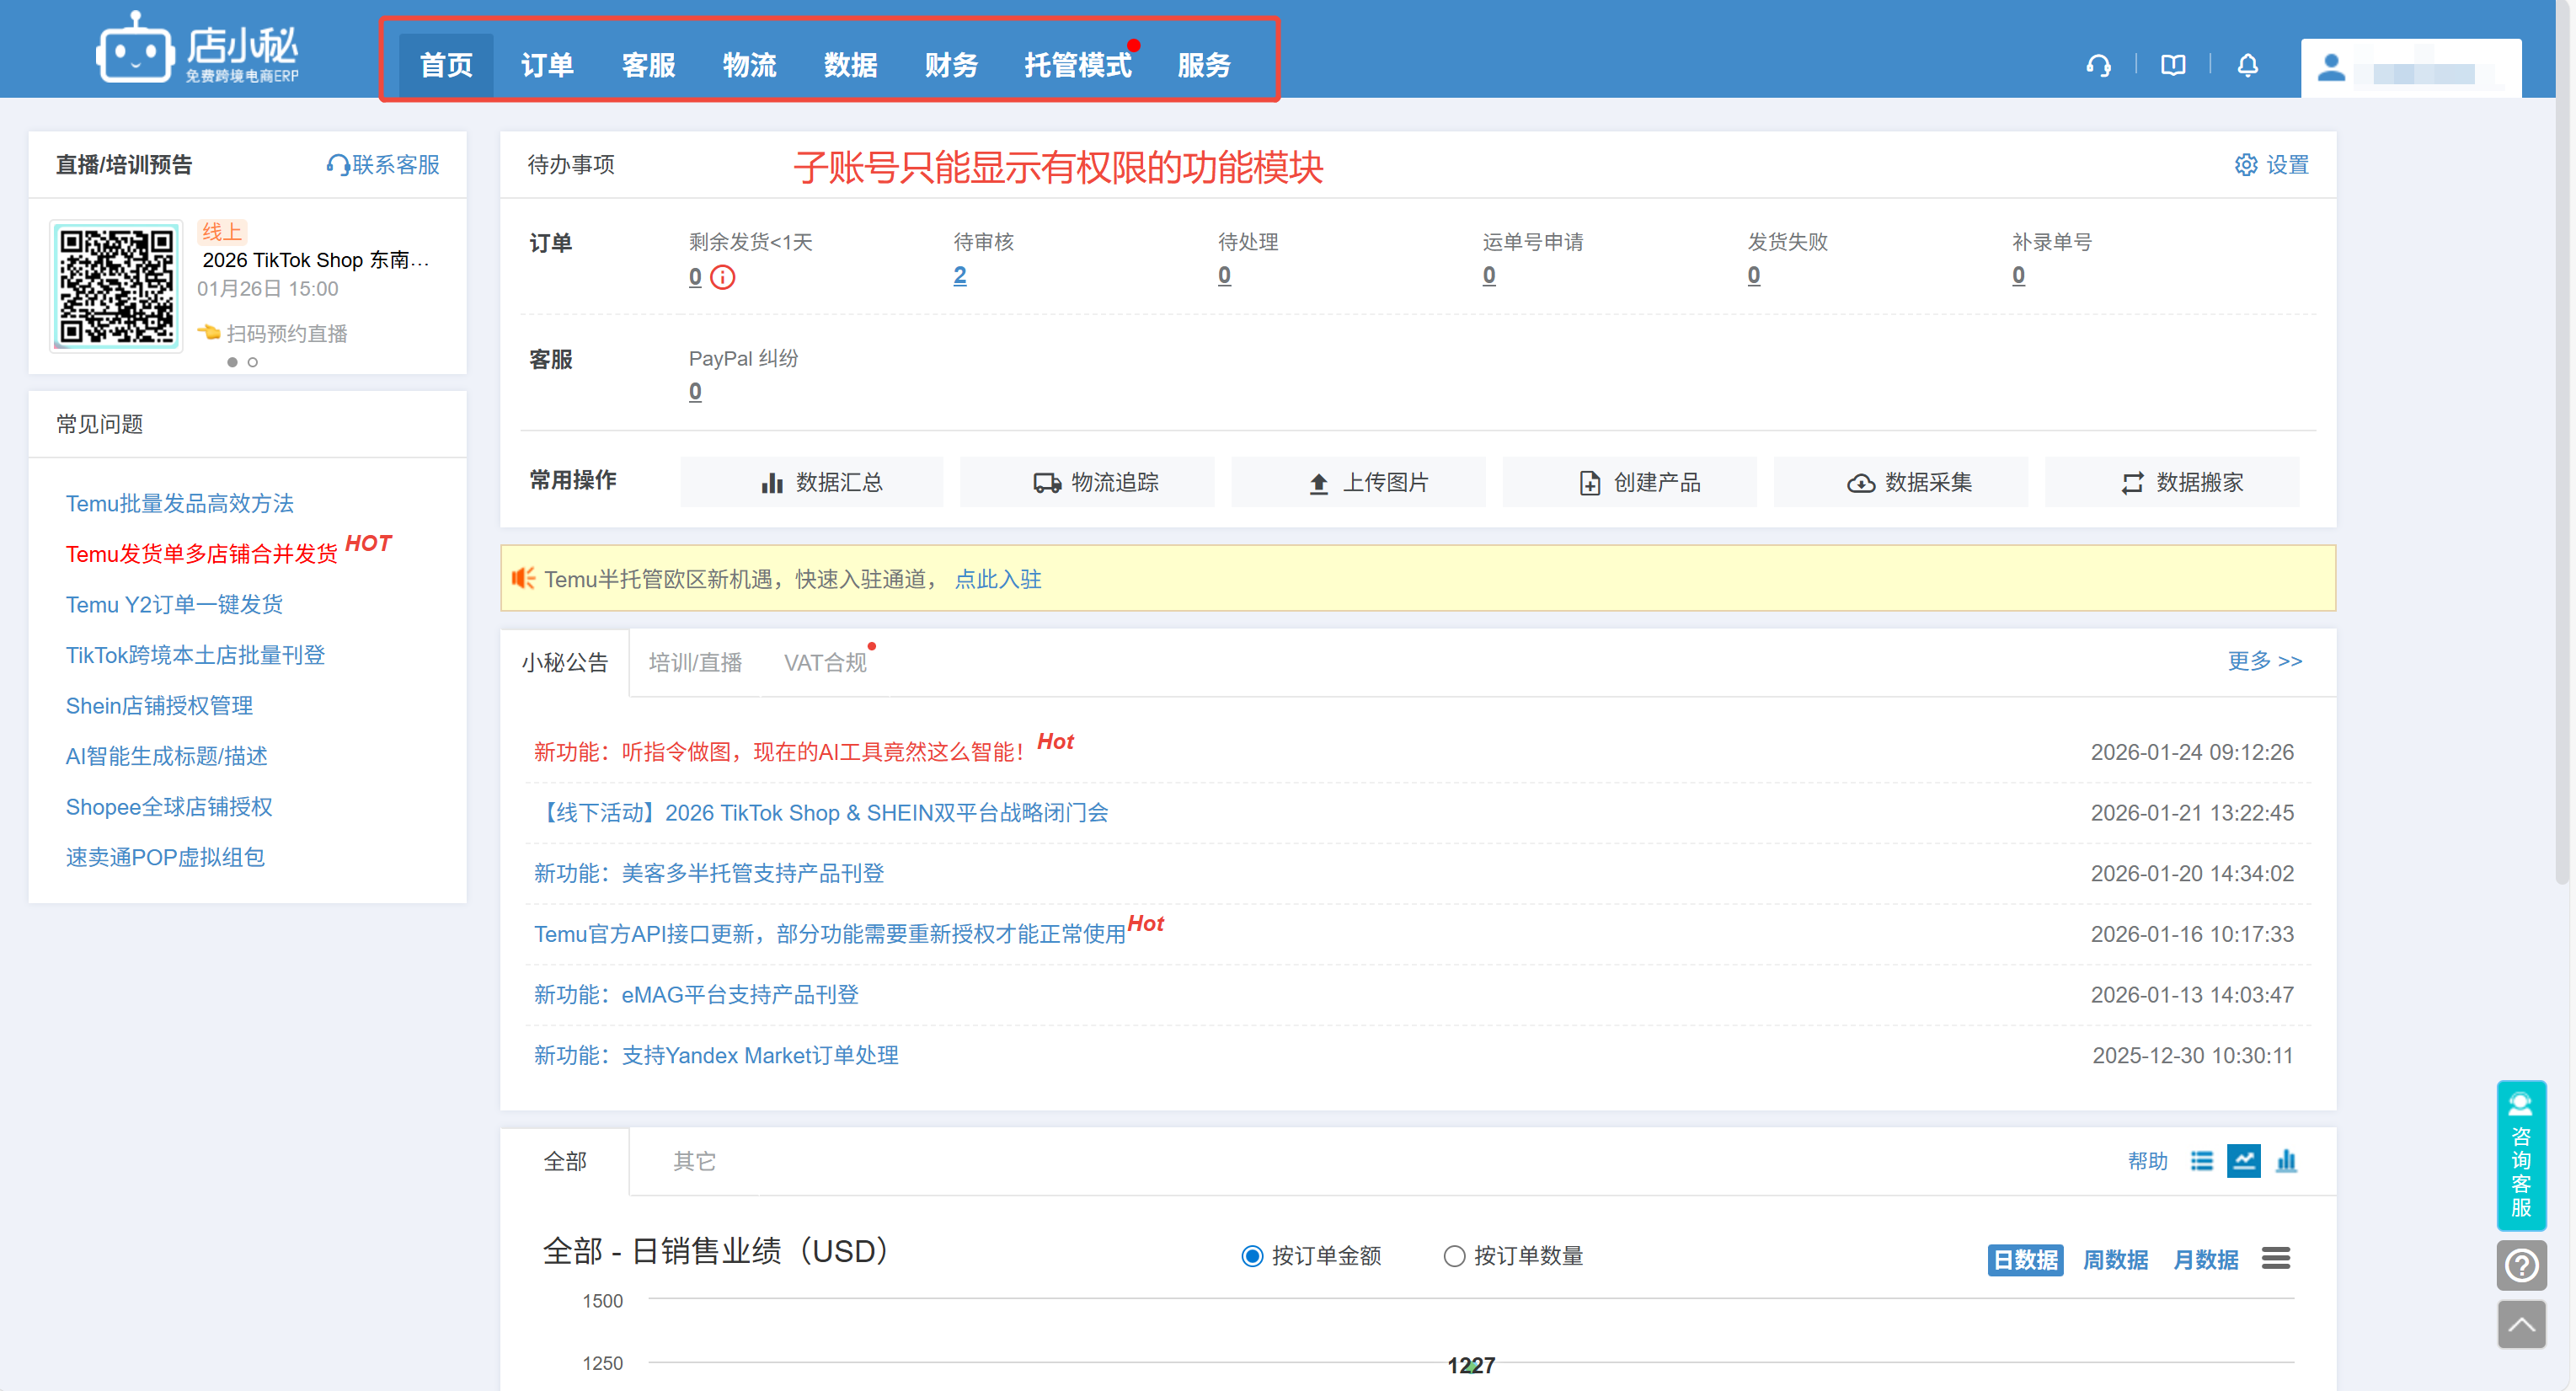Open the notification bell
The height and width of the screenshot is (1391, 2576).
tap(2247, 66)
